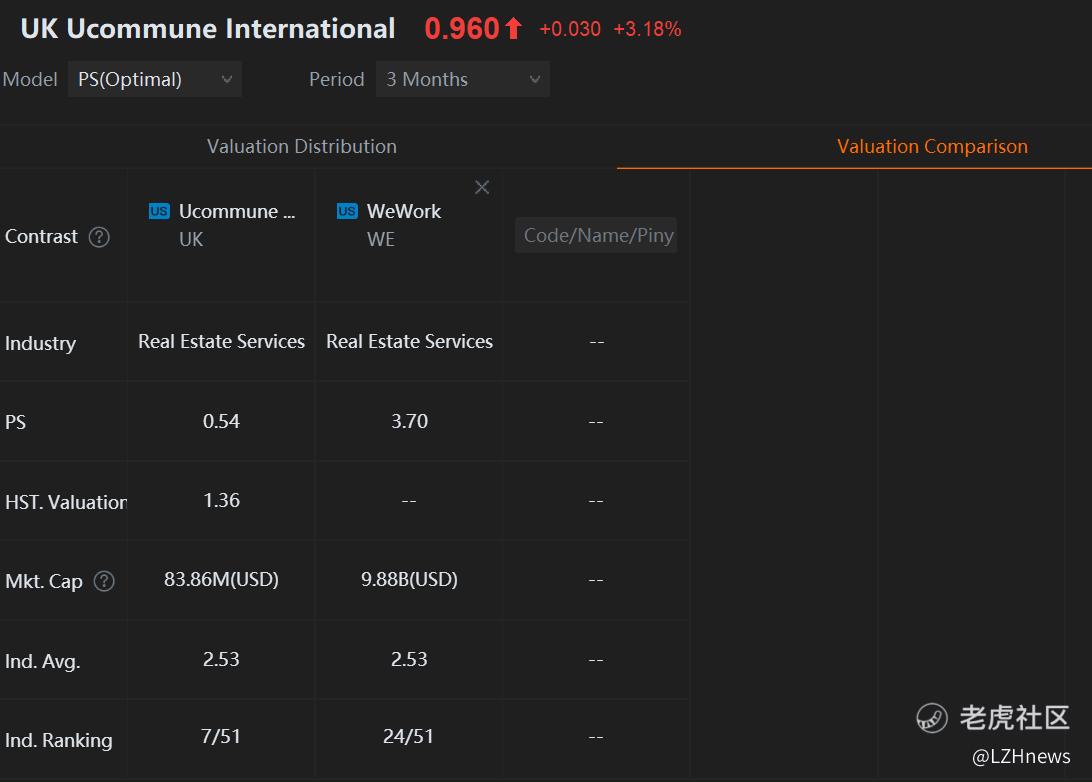Viewport: 1092px width, 782px height.
Task: Remove WeWork column with X icon
Action: click(482, 187)
